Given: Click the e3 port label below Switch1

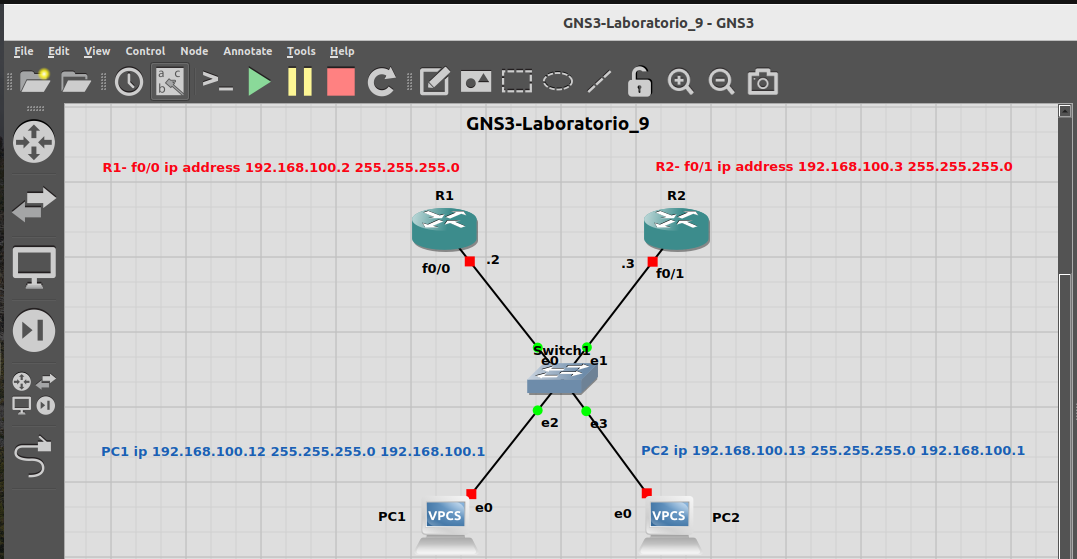Looking at the screenshot, I should [x=599, y=424].
